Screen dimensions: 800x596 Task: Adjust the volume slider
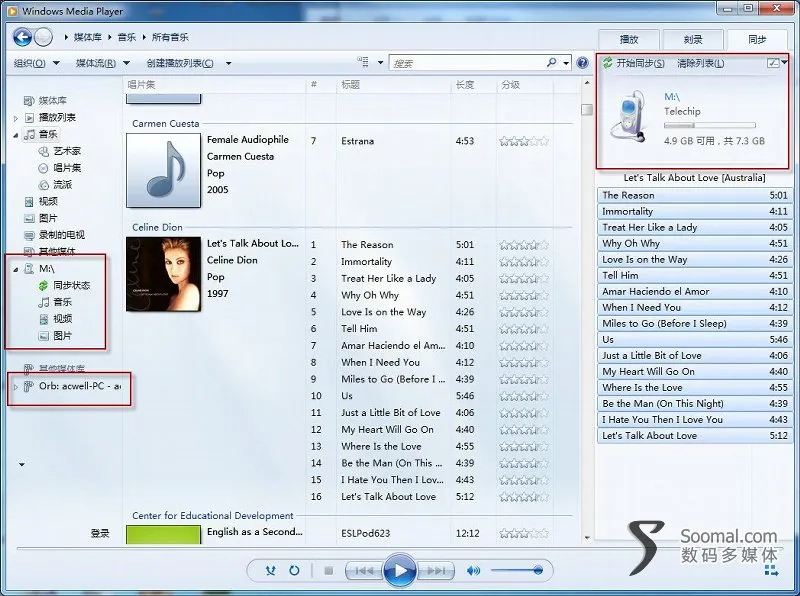(515, 570)
